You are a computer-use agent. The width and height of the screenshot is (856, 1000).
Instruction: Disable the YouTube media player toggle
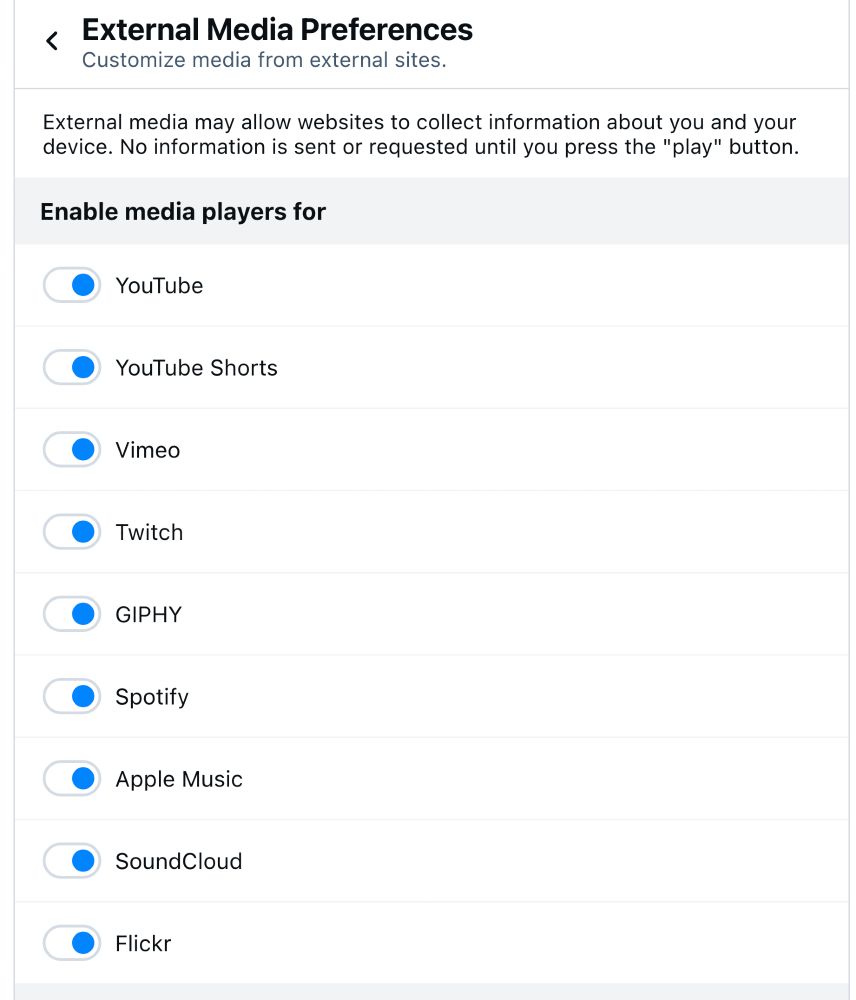(71, 285)
